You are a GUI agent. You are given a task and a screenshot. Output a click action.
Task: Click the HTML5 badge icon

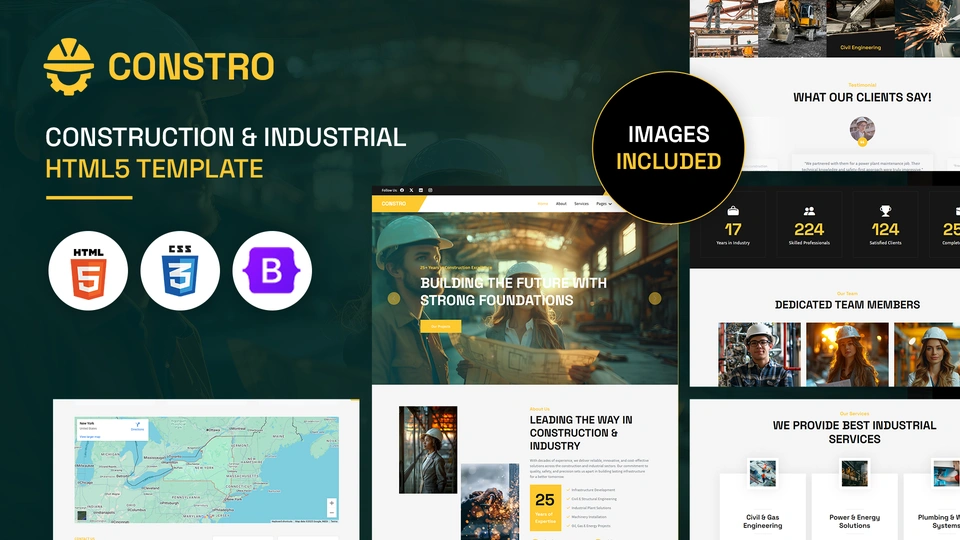point(88,271)
